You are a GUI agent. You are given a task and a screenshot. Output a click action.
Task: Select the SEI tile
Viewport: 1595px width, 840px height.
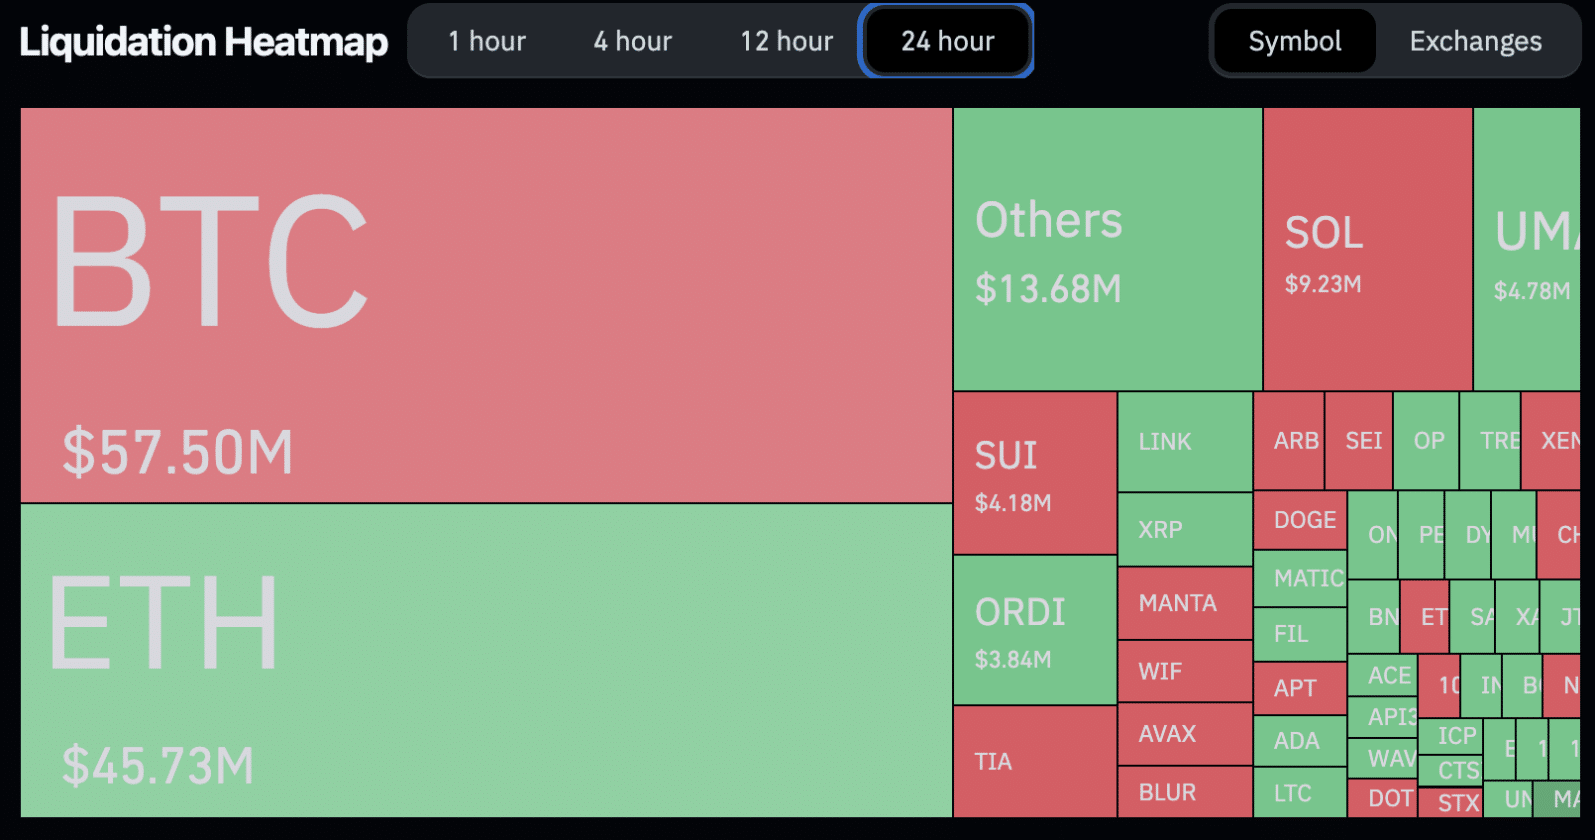coord(1359,440)
